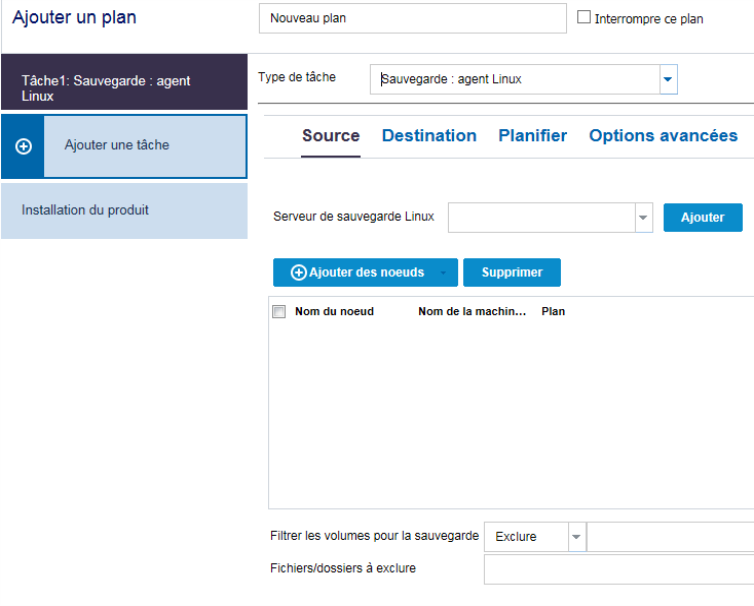This screenshot has width=754, height=606.
Task: Click the Ajouter button next to server field
Action: coord(703,217)
